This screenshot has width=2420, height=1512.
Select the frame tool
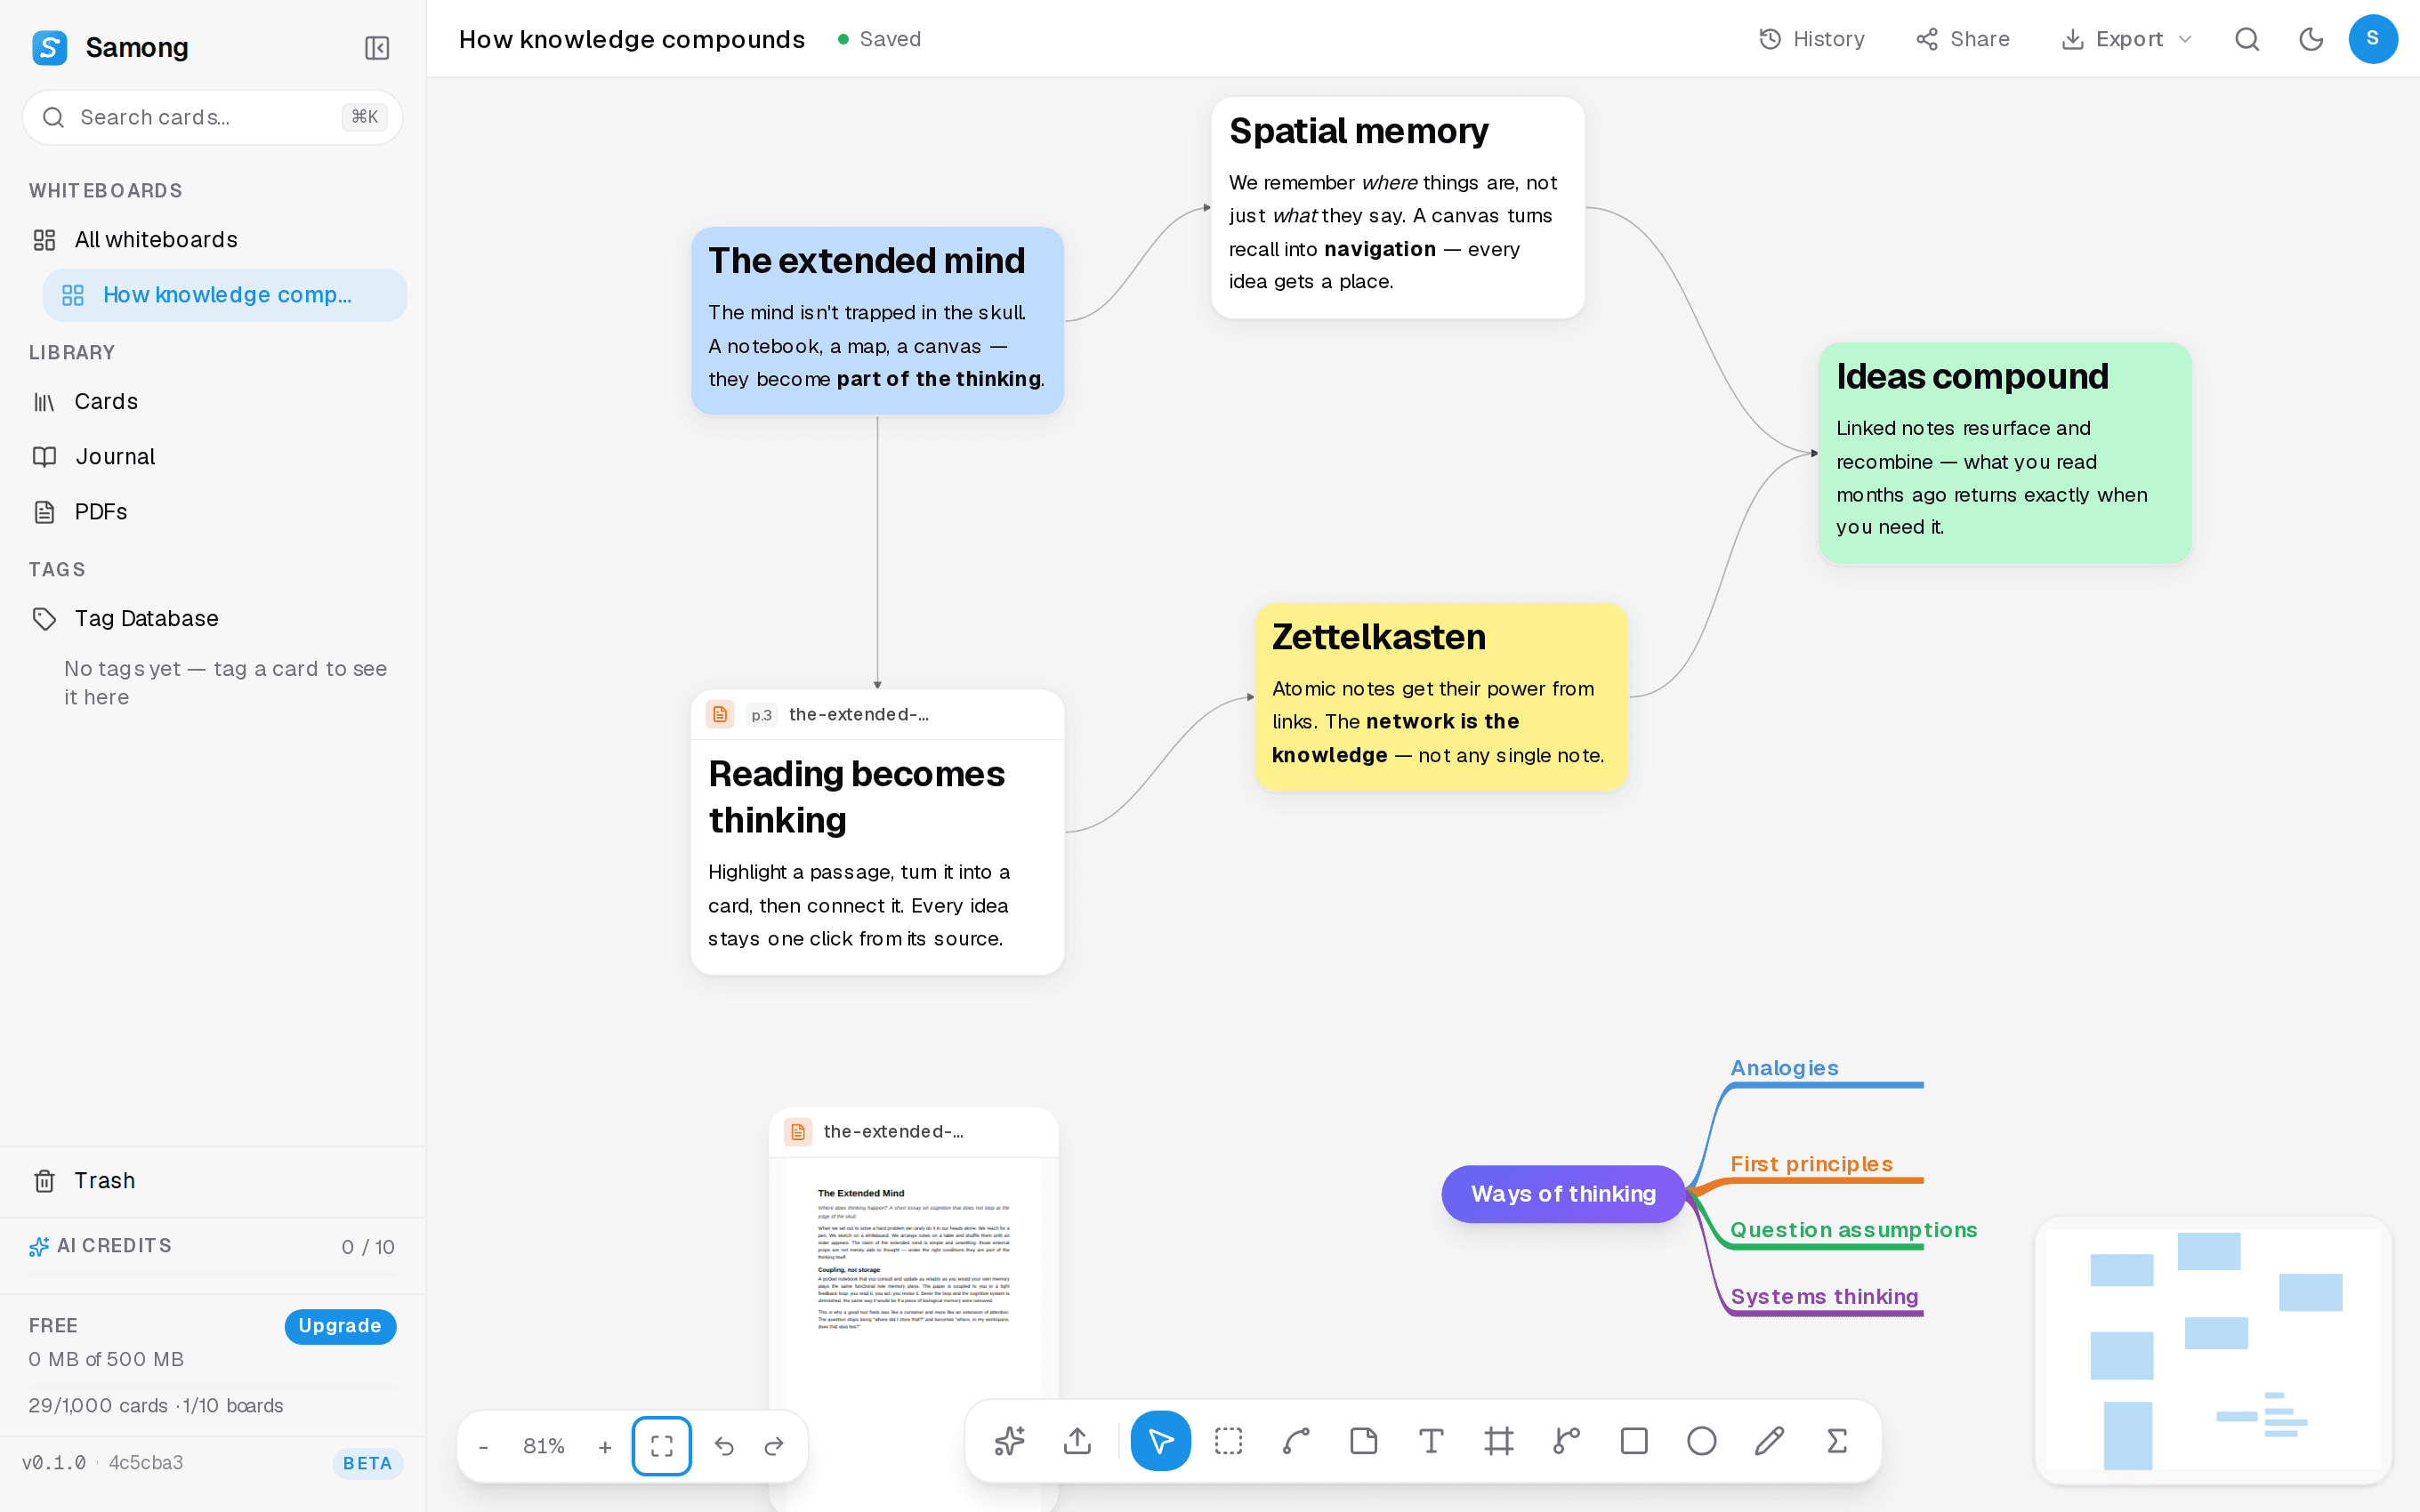(x=1499, y=1441)
